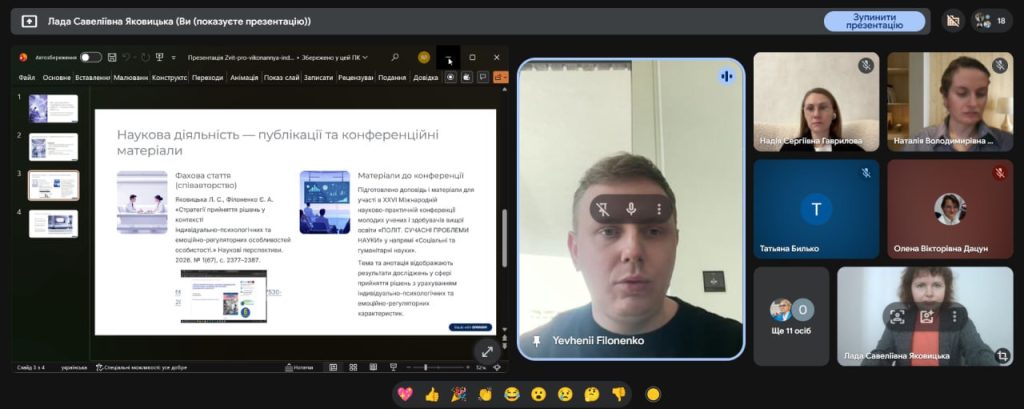
Task: Toggle the AutoSave switch in PowerPoint
Action: pos(90,57)
